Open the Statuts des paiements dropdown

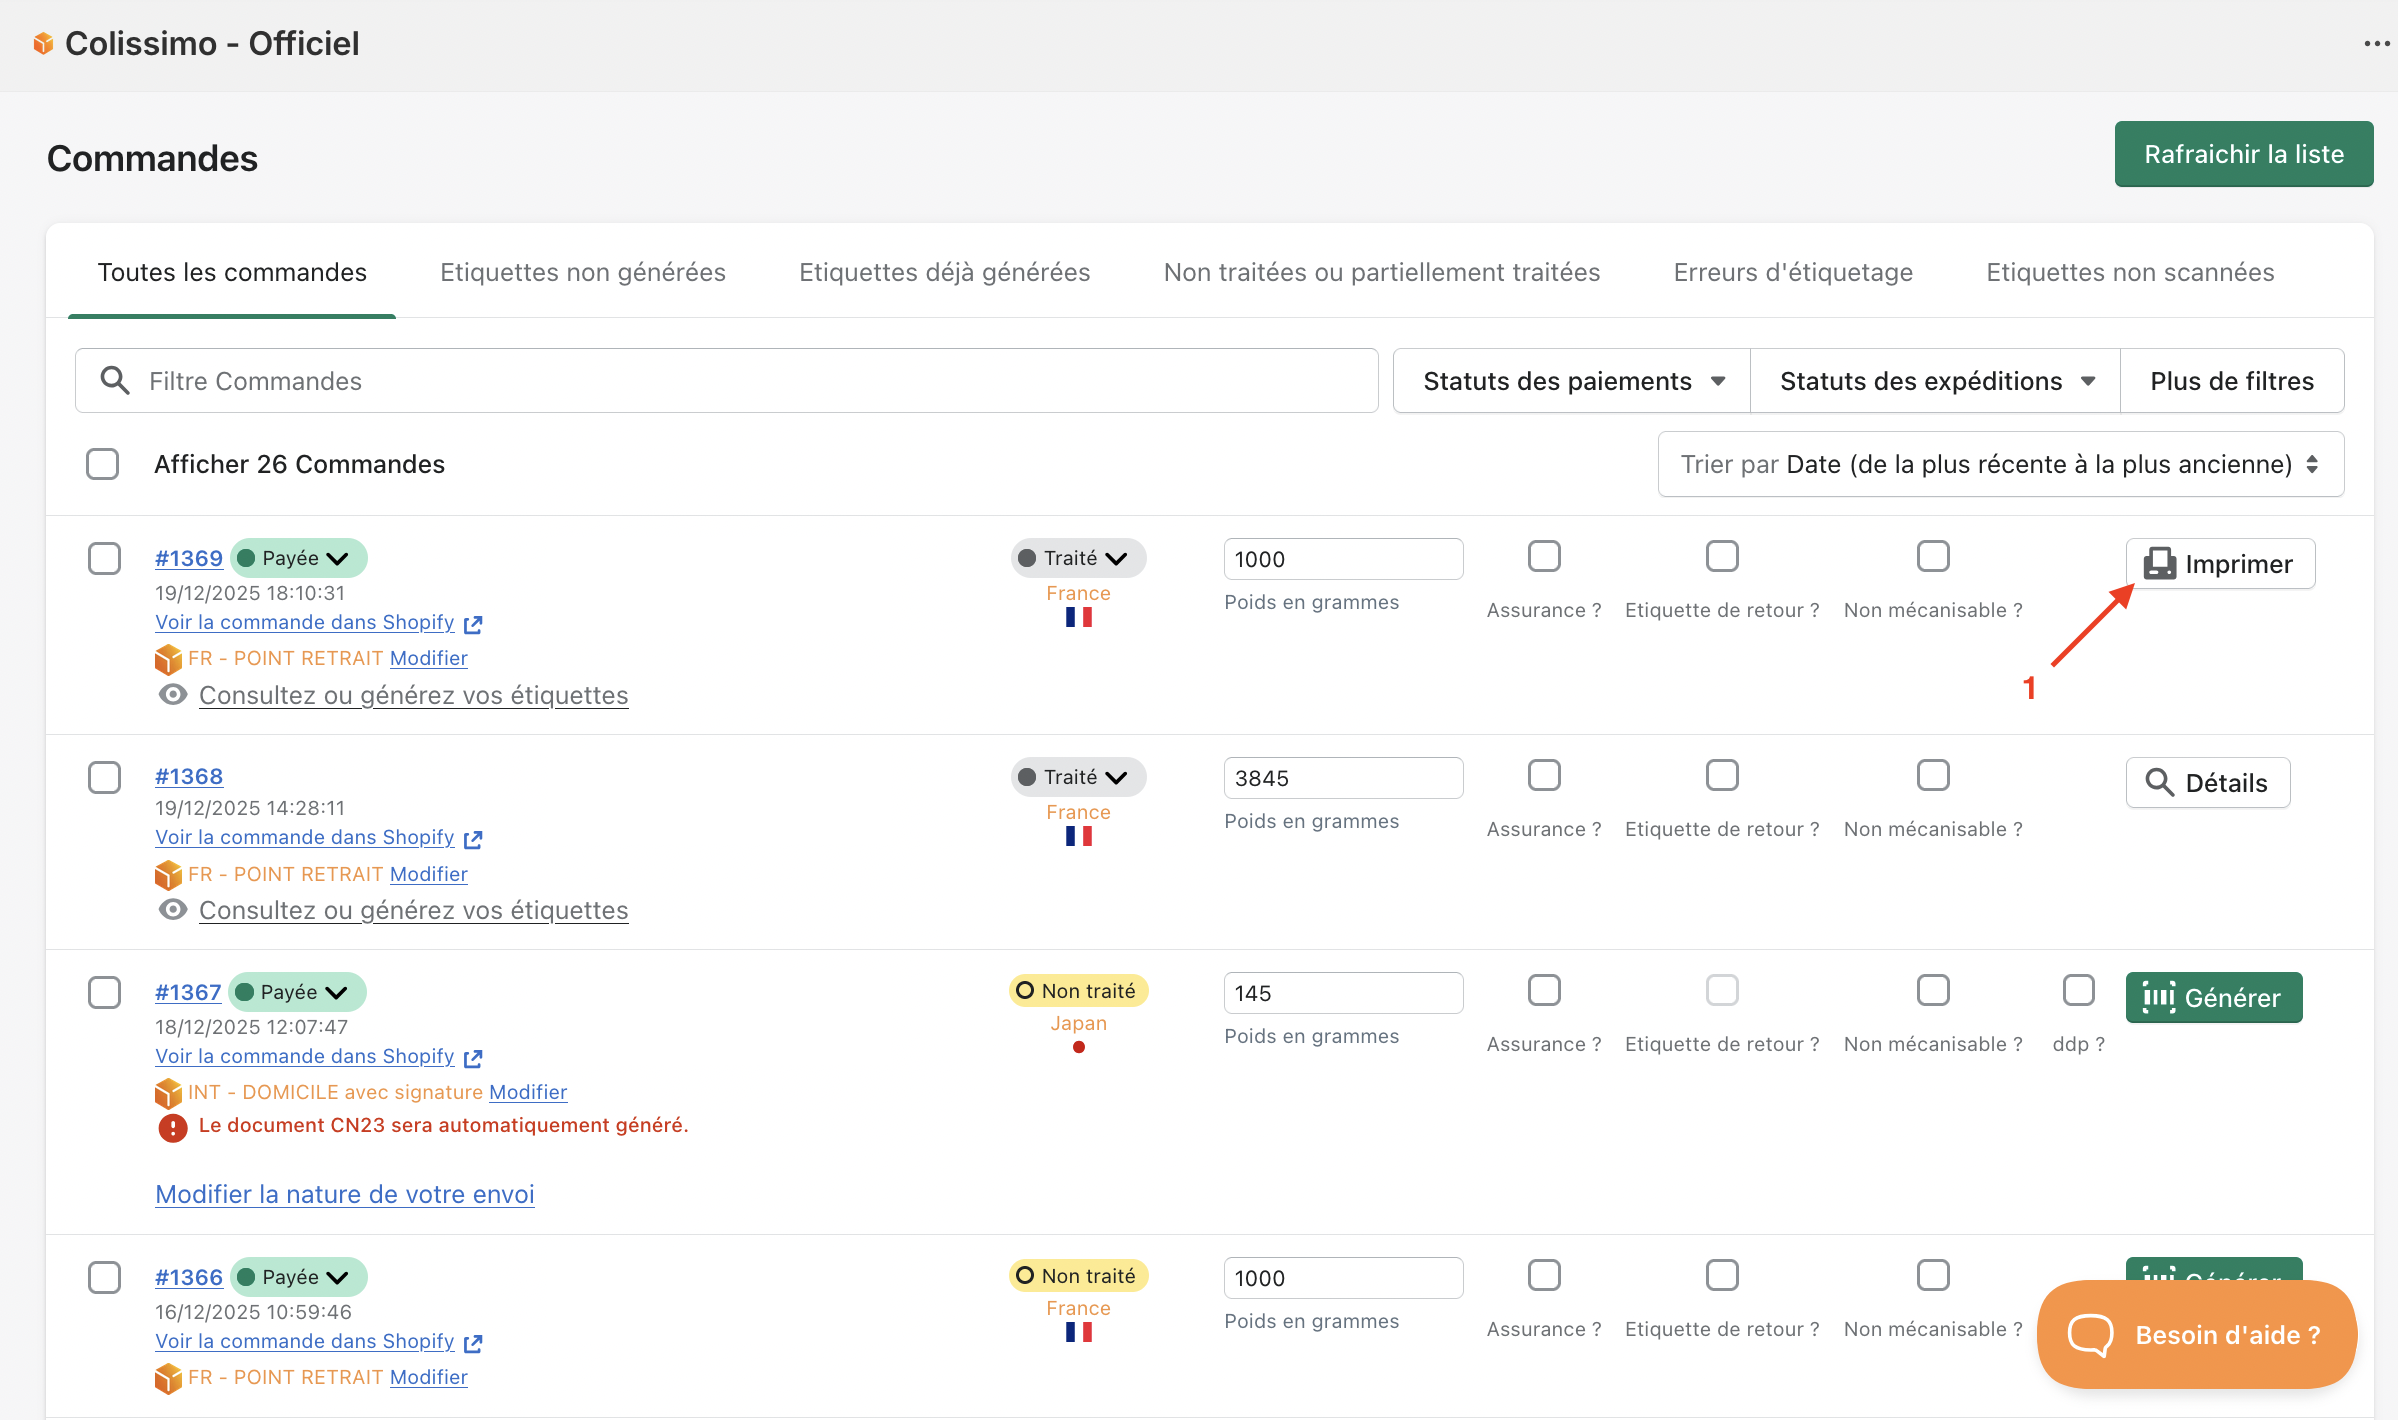click(x=1572, y=381)
